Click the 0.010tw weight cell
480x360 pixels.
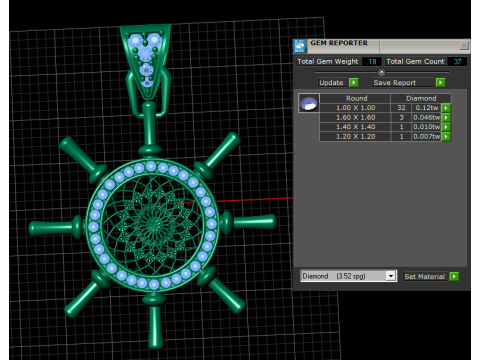pos(427,127)
